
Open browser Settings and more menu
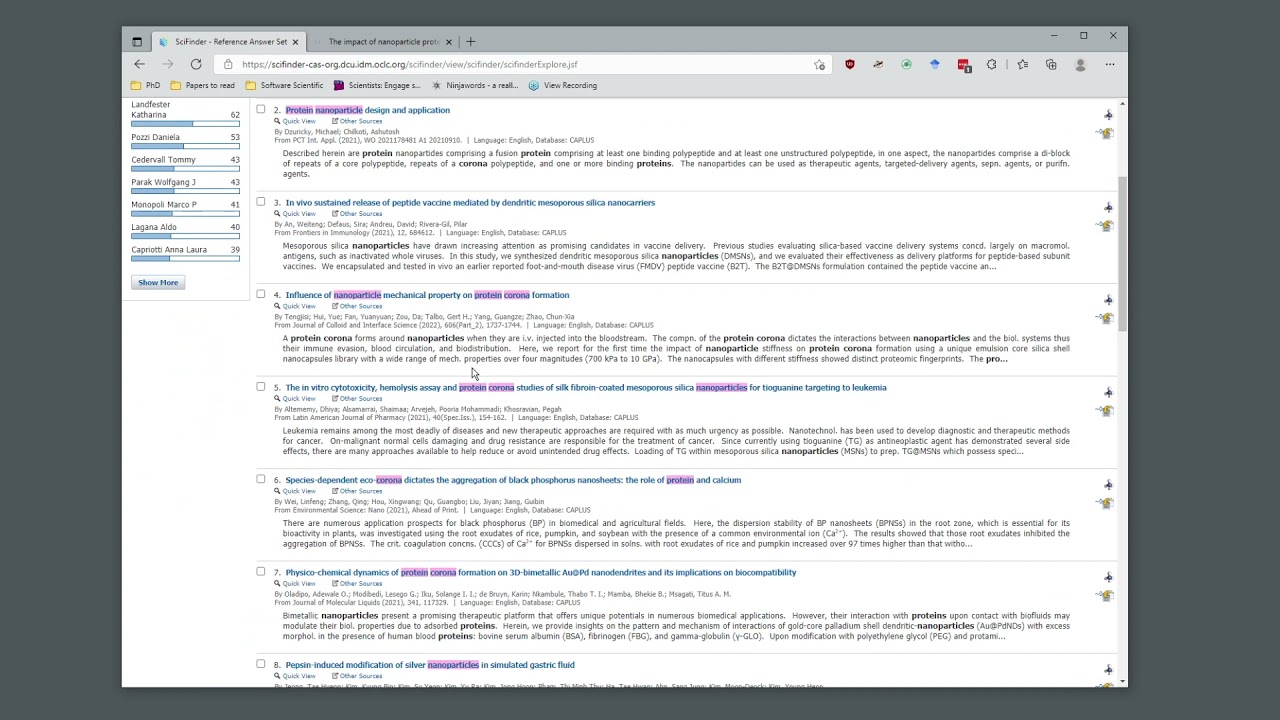click(1110, 64)
